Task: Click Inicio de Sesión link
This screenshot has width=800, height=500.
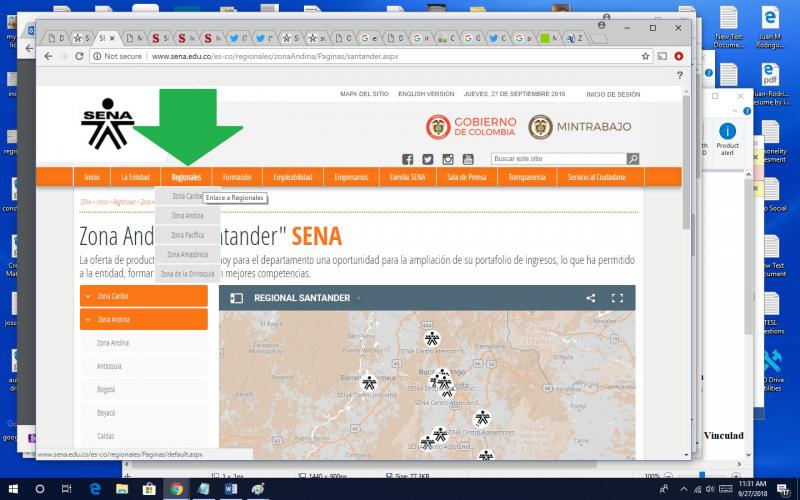Action: (x=613, y=94)
